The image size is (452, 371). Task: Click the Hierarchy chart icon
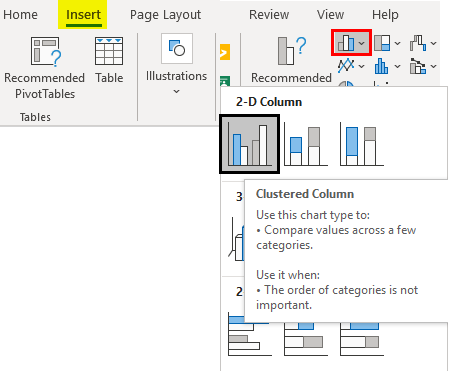tap(382, 43)
